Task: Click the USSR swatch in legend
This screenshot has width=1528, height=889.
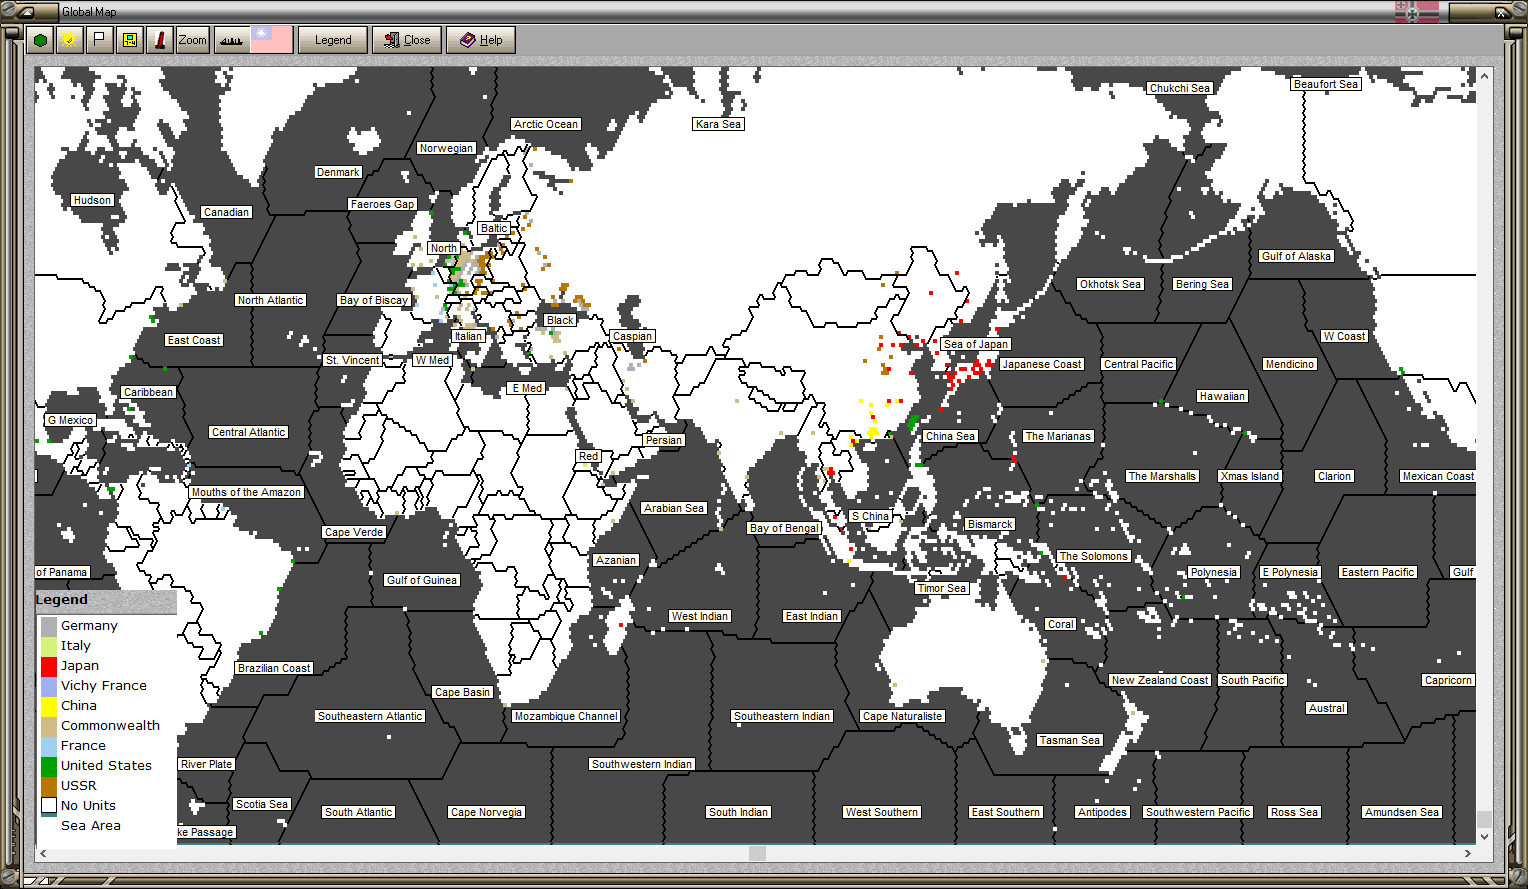Action: pyautogui.click(x=49, y=786)
